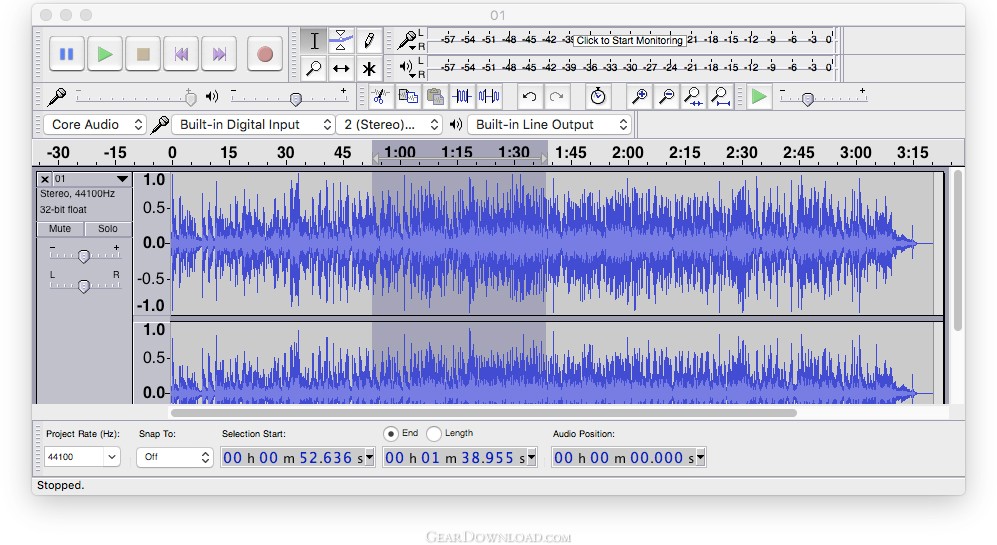Click the Pause transport button

(67, 54)
